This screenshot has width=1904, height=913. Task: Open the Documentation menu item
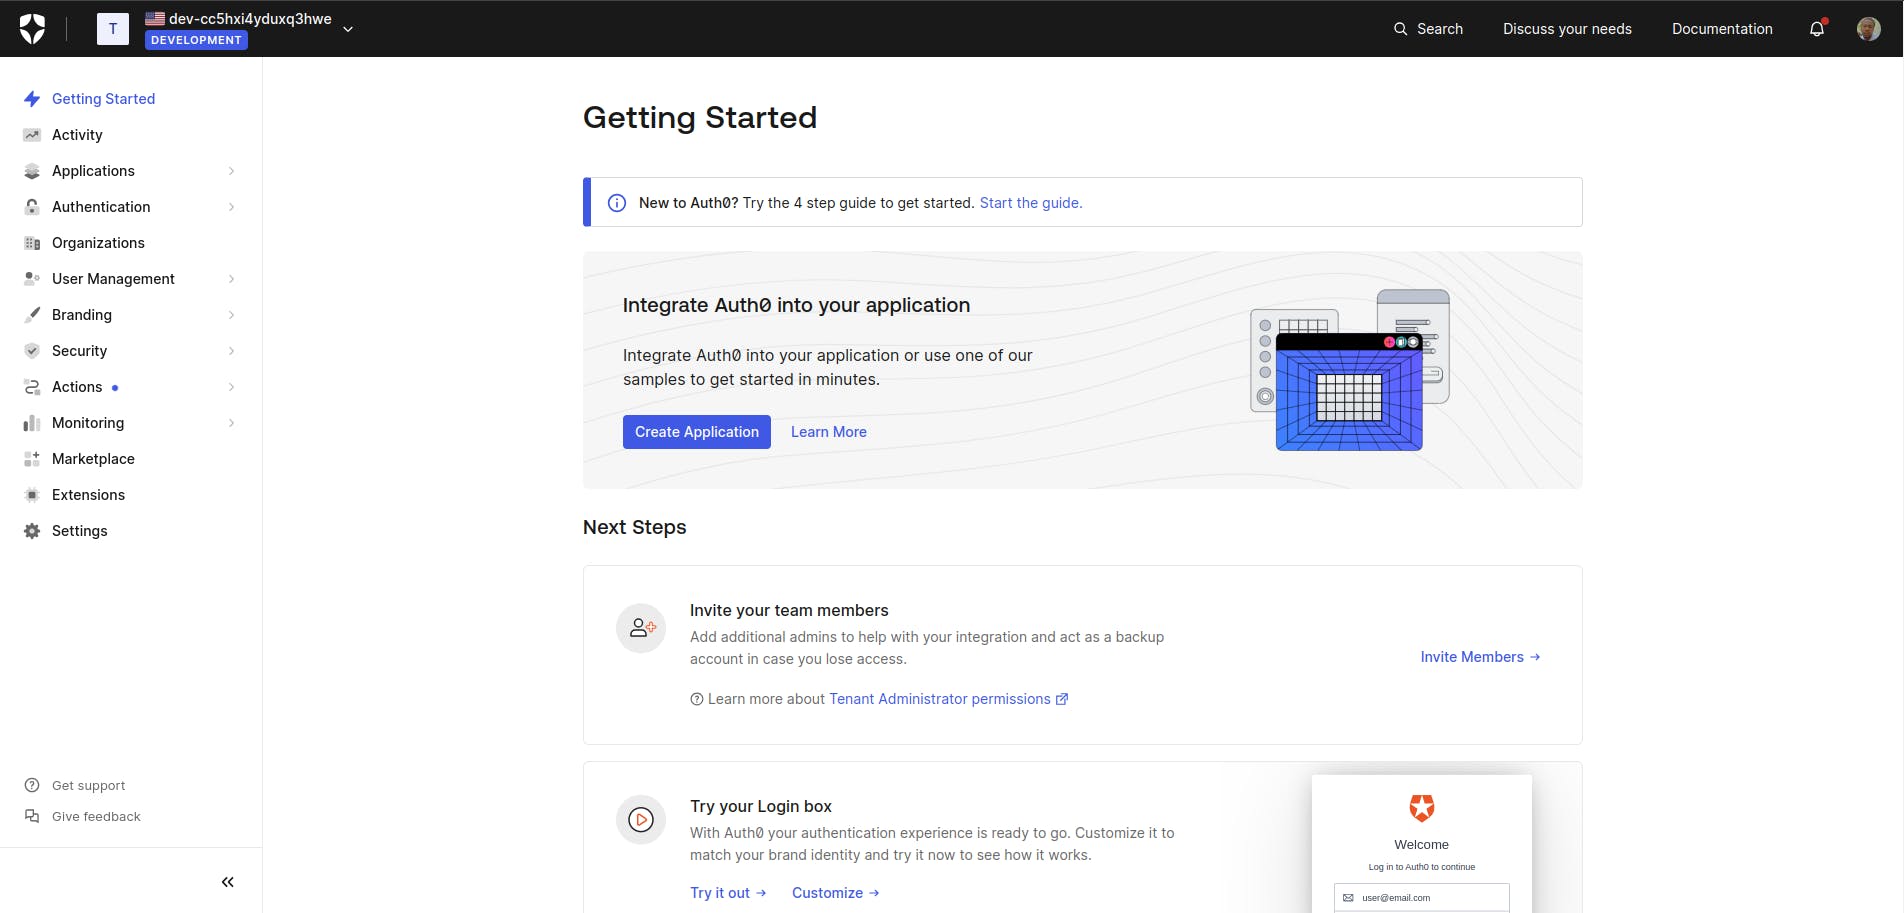tap(1721, 29)
